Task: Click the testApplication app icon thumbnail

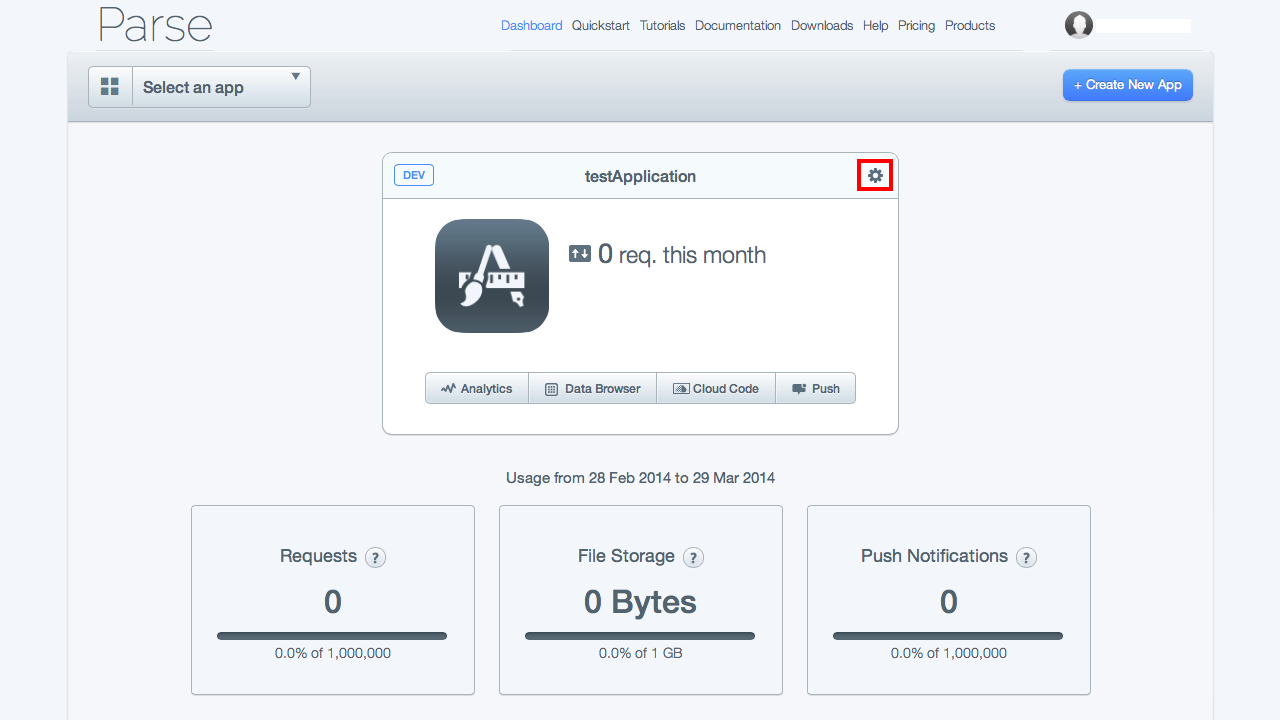Action: point(492,276)
